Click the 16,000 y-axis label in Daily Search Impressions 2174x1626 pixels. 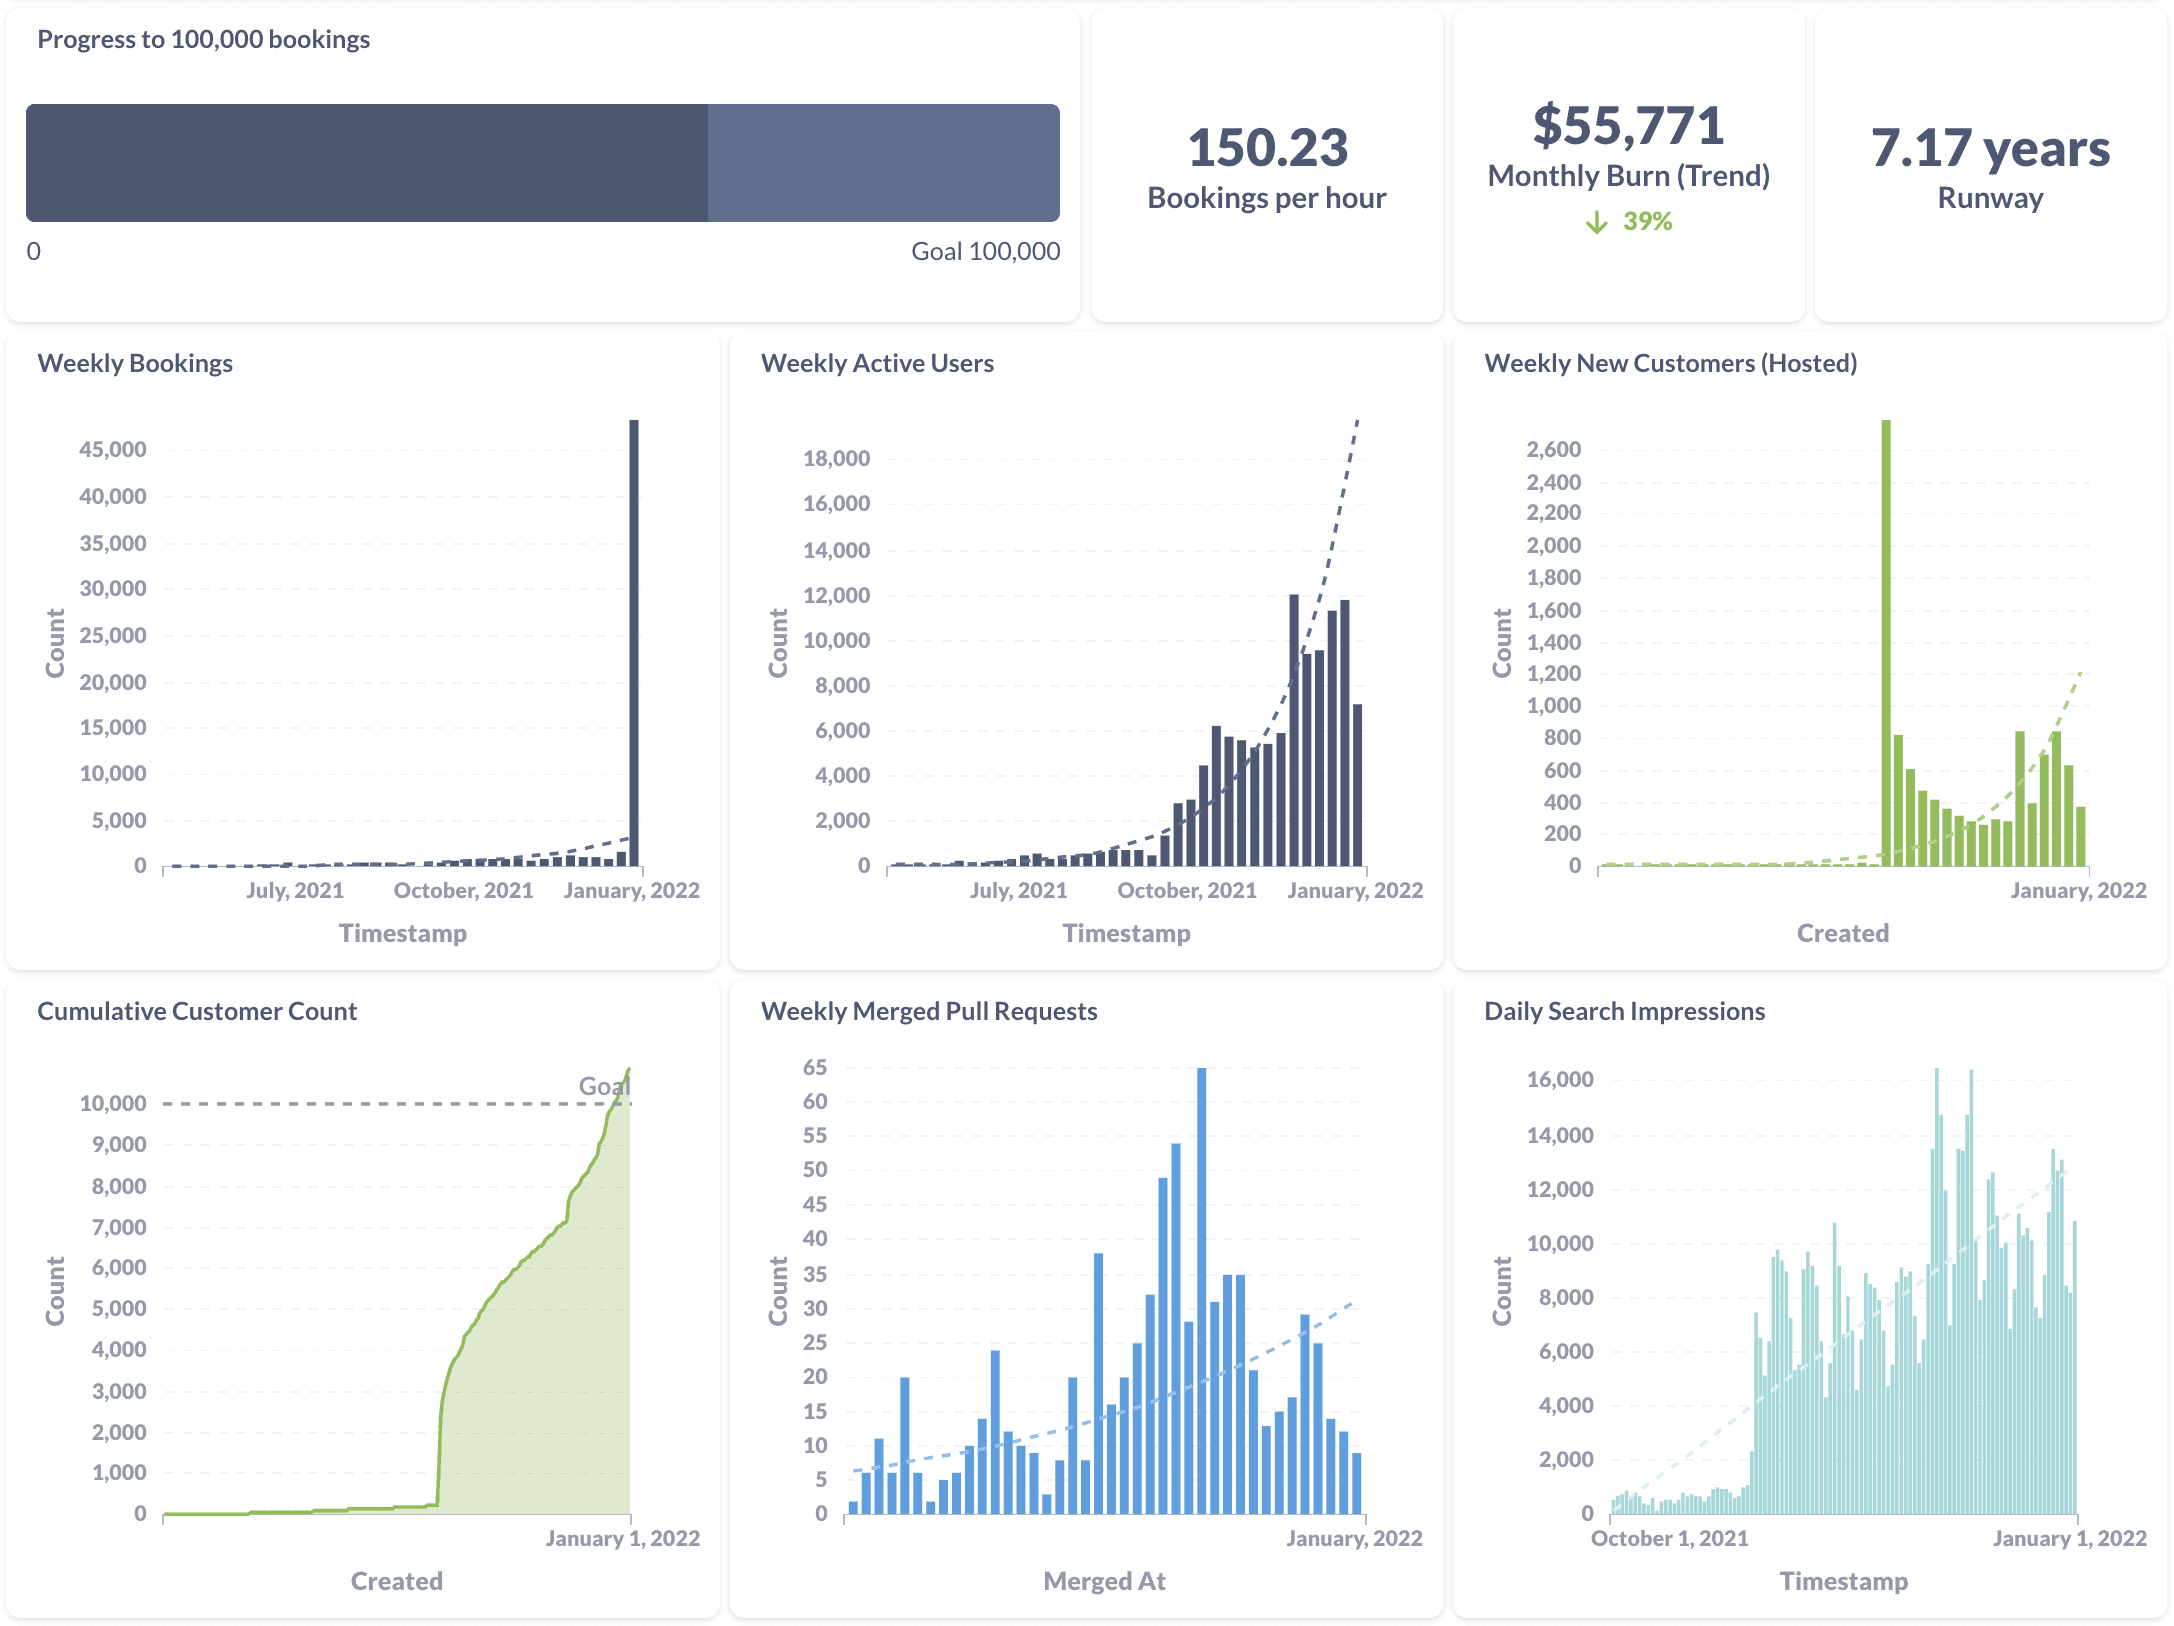[1560, 1080]
